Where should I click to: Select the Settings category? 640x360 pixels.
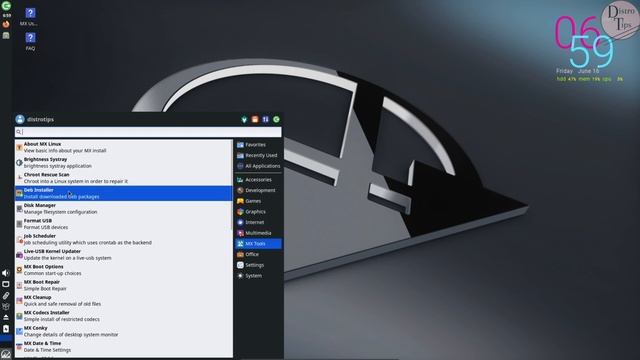258,265
